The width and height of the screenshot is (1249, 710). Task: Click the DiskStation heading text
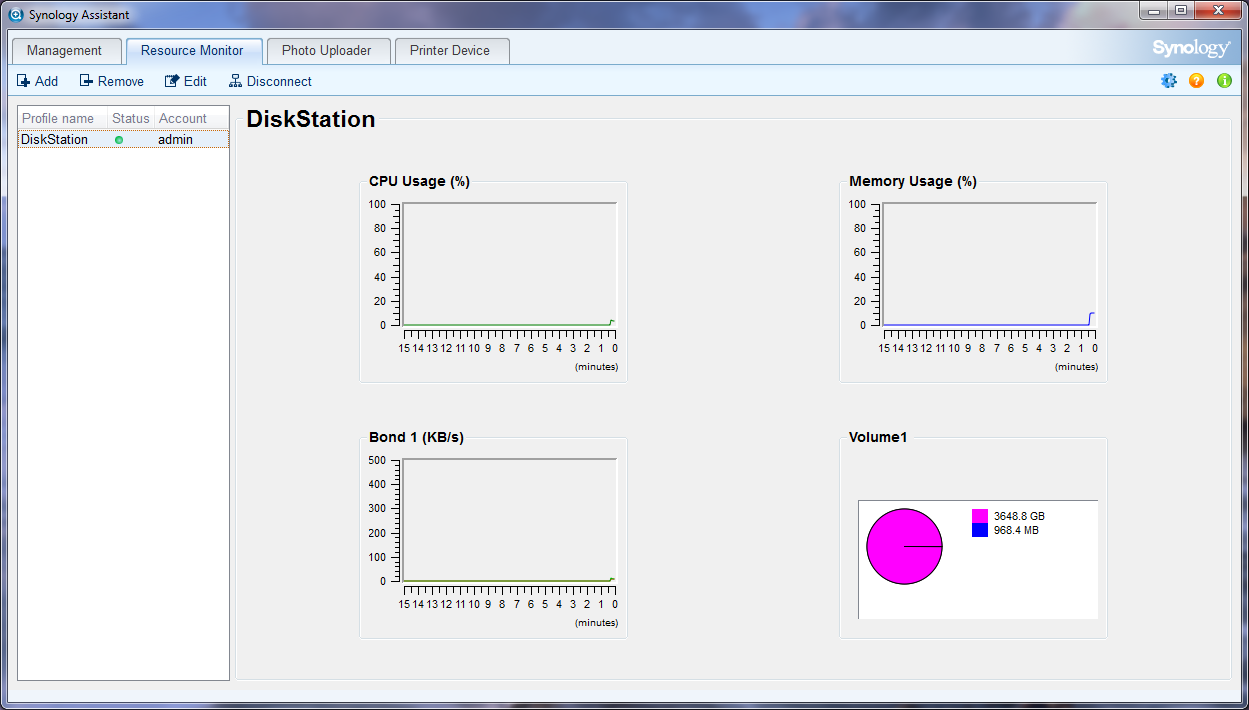coord(311,119)
